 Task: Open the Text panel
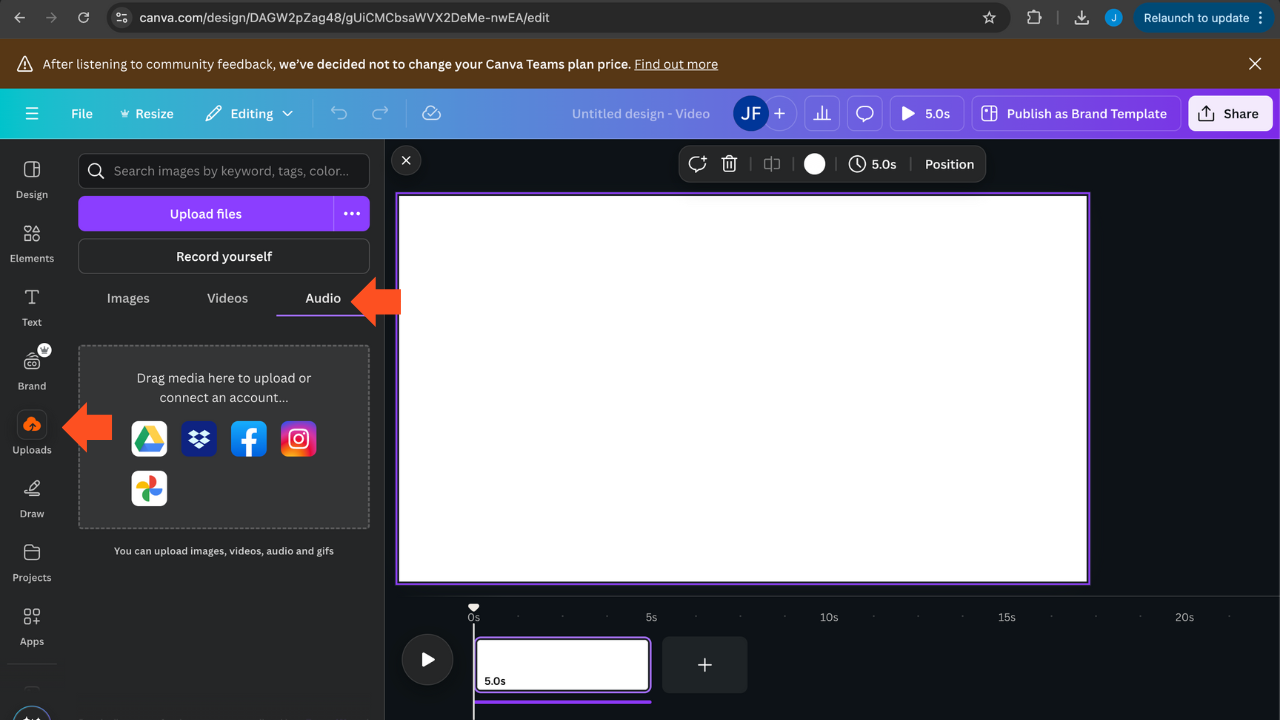coord(31,307)
